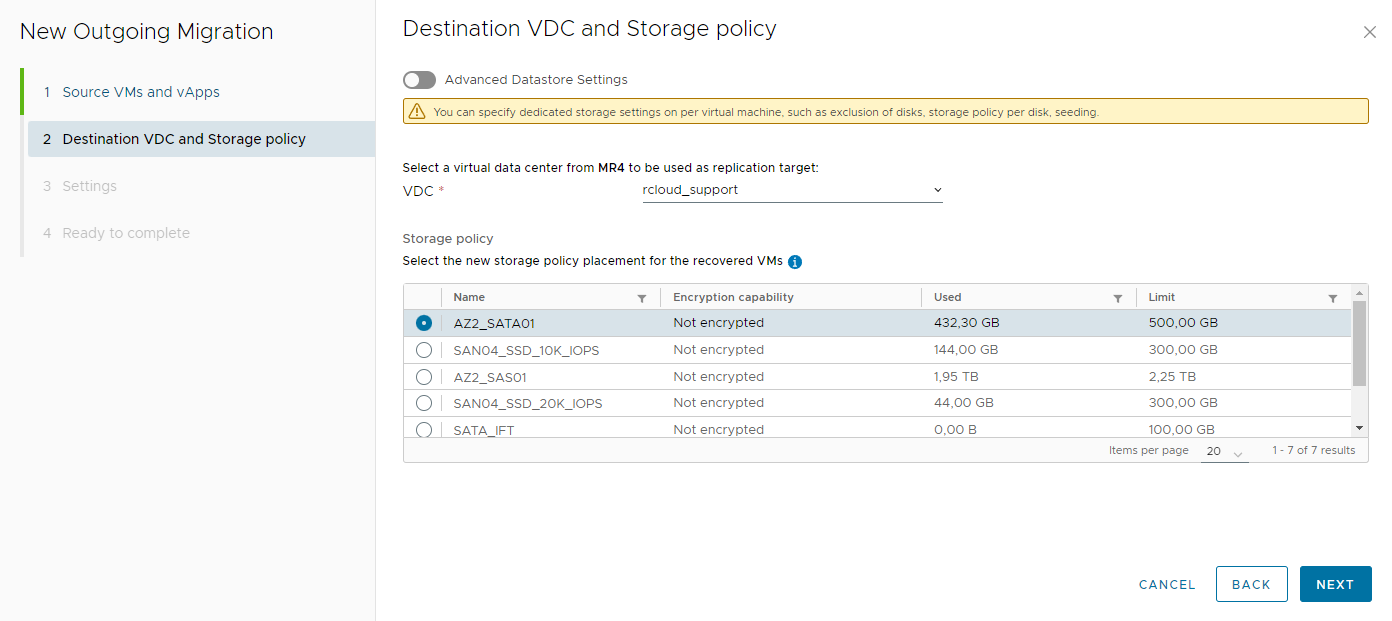Screen dimensions: 1392x621
Task: Click the yellow warning triangle icon
Action: pyautogui.click(x=417, y=111)
